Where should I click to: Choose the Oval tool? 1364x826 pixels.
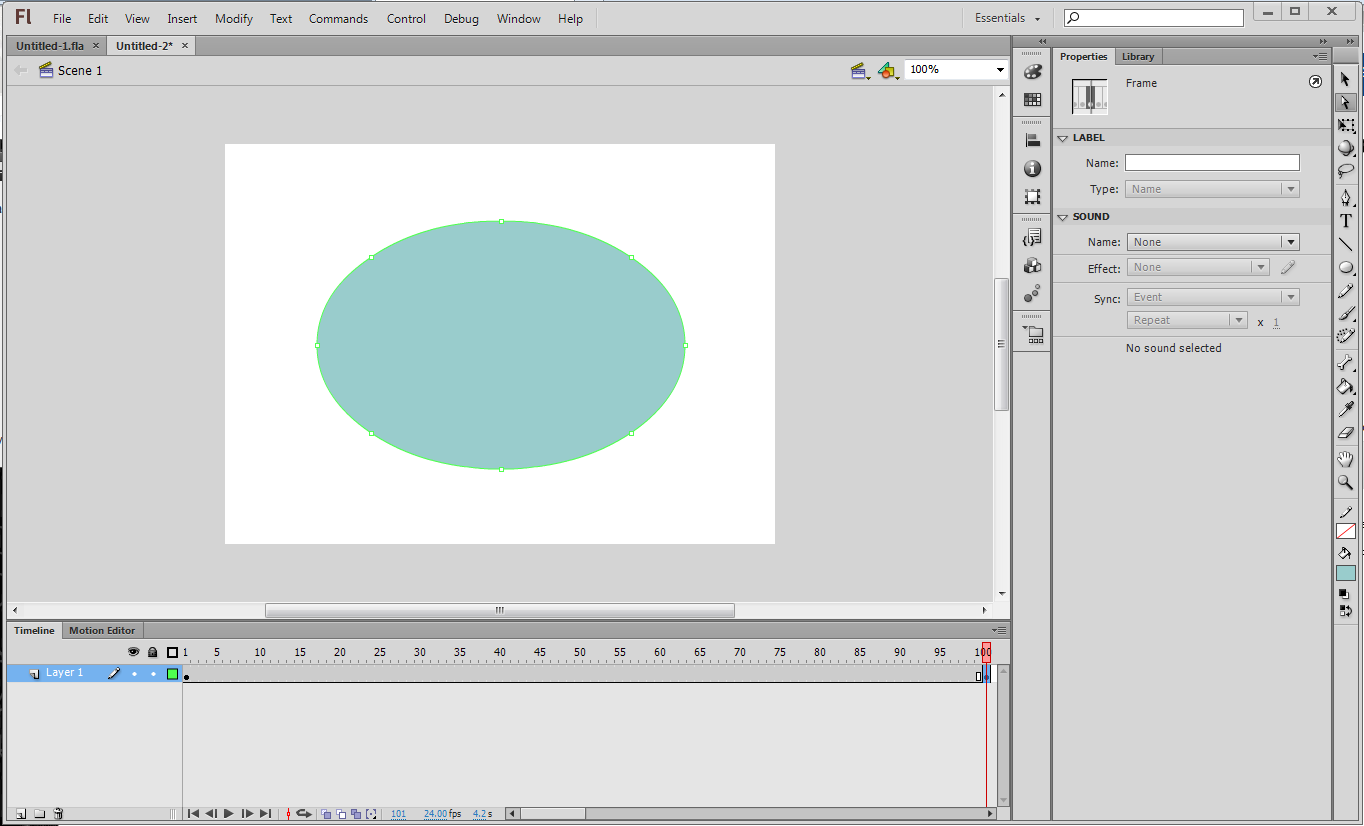click(1345, 268)
